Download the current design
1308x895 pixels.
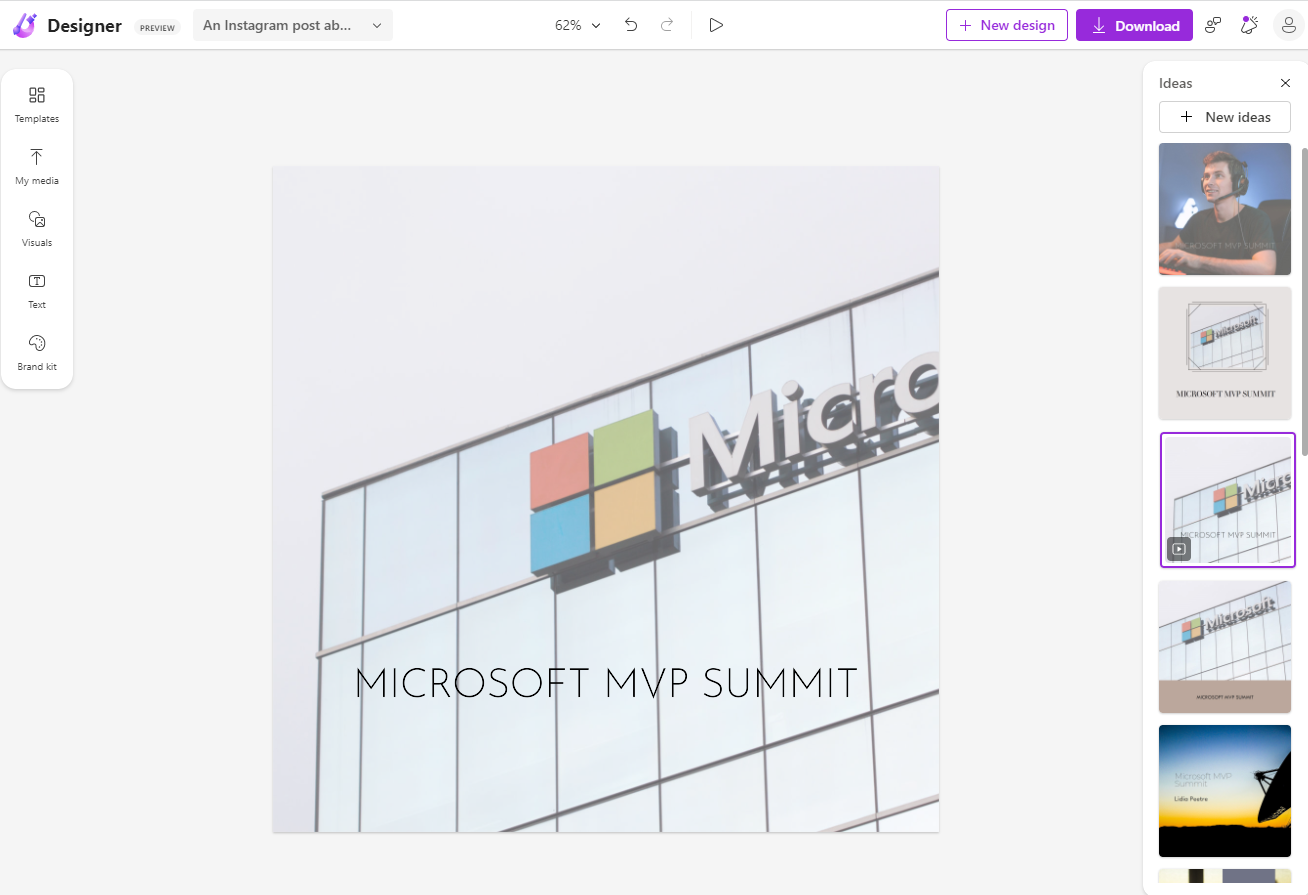click(1134, 25)
